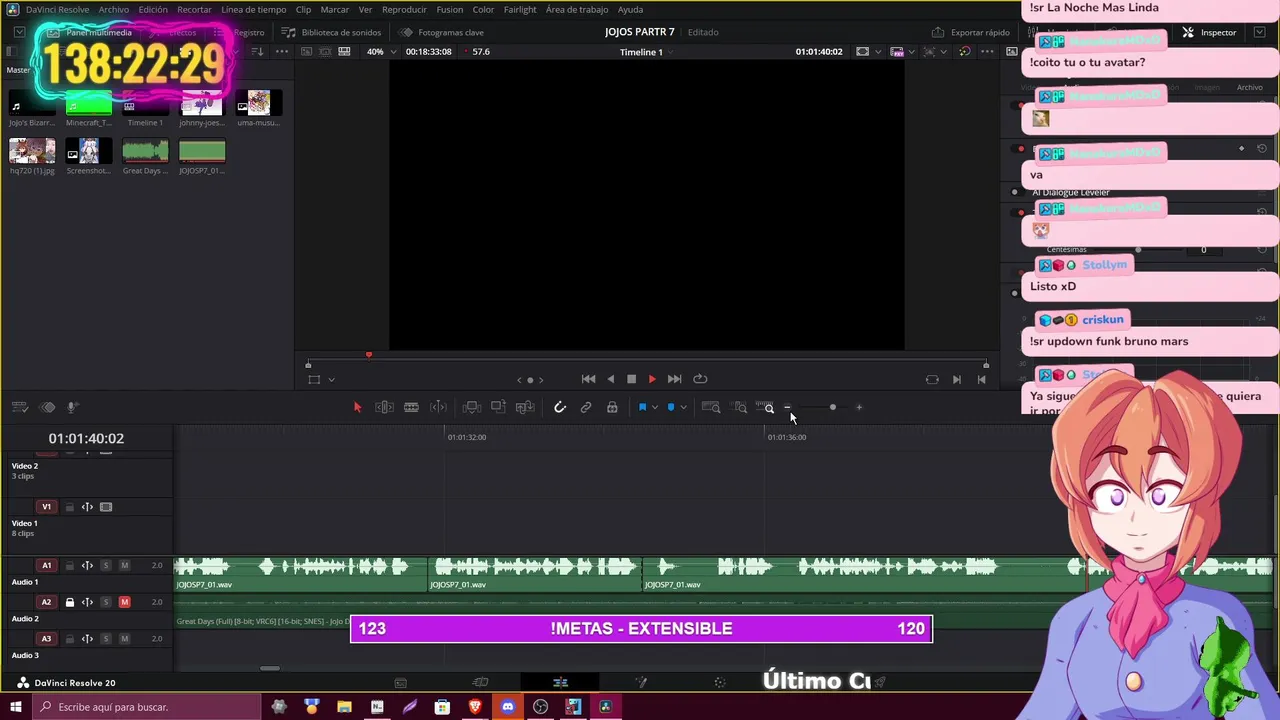1280x720 pixels.
Task: Click the Full Extent Zoom icon
Action: point(711,407)
